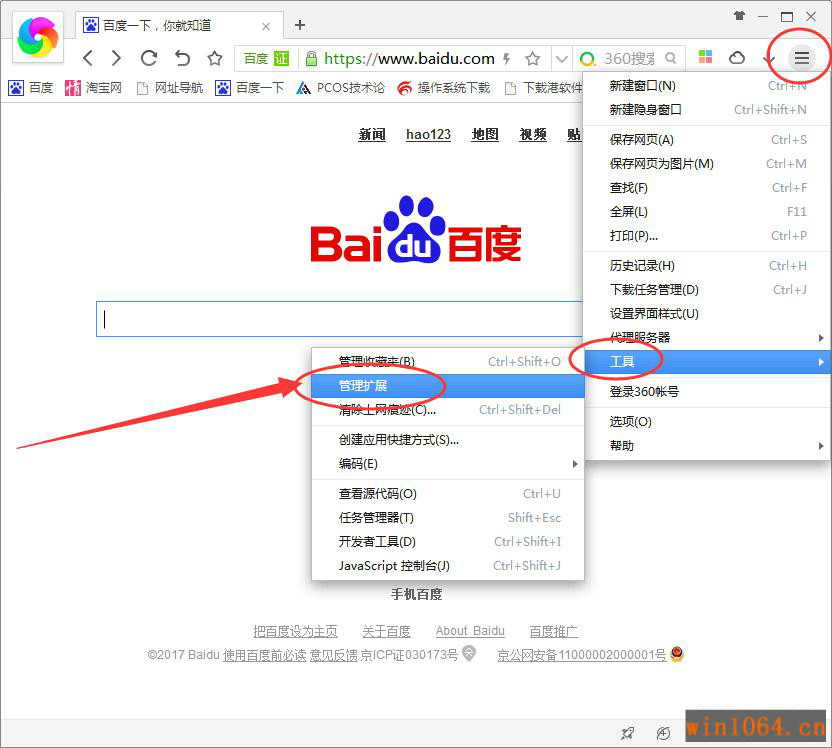Click the 360 browser colorful logo
Screen dimensions: 832x748
[x=37, y=37]
